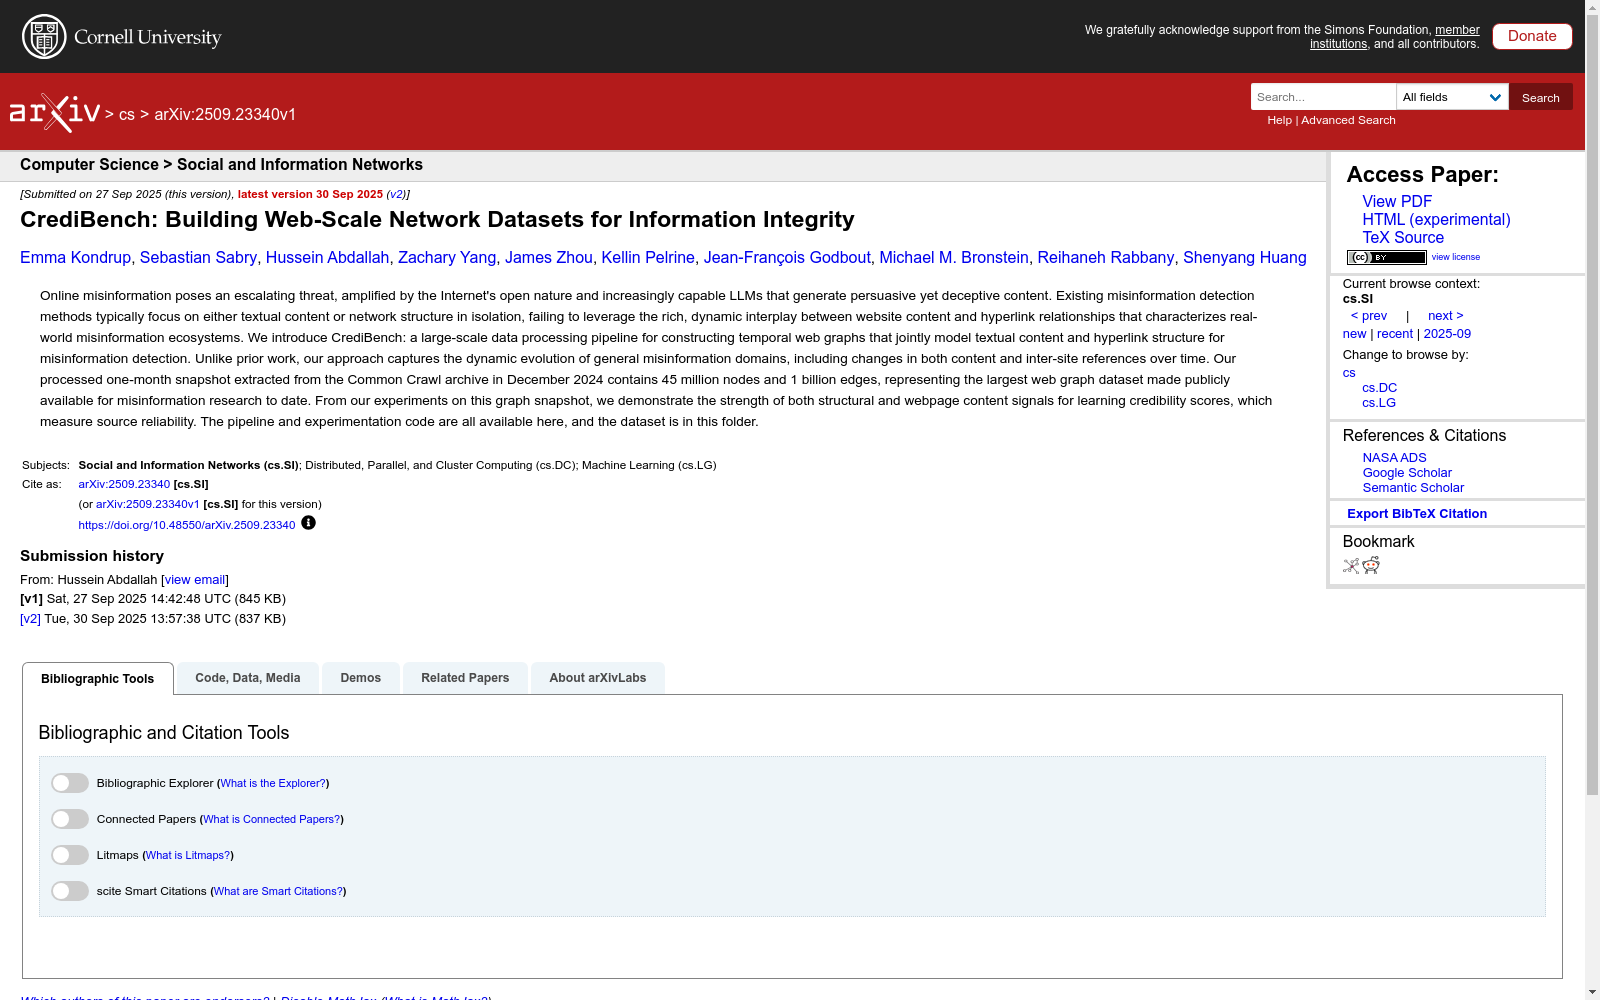Image resolution: width=1600 pixels, height=1000 pixels.
Task: Toggle the Bibliographic Explorer switch
Action: (x=70, y=783)
